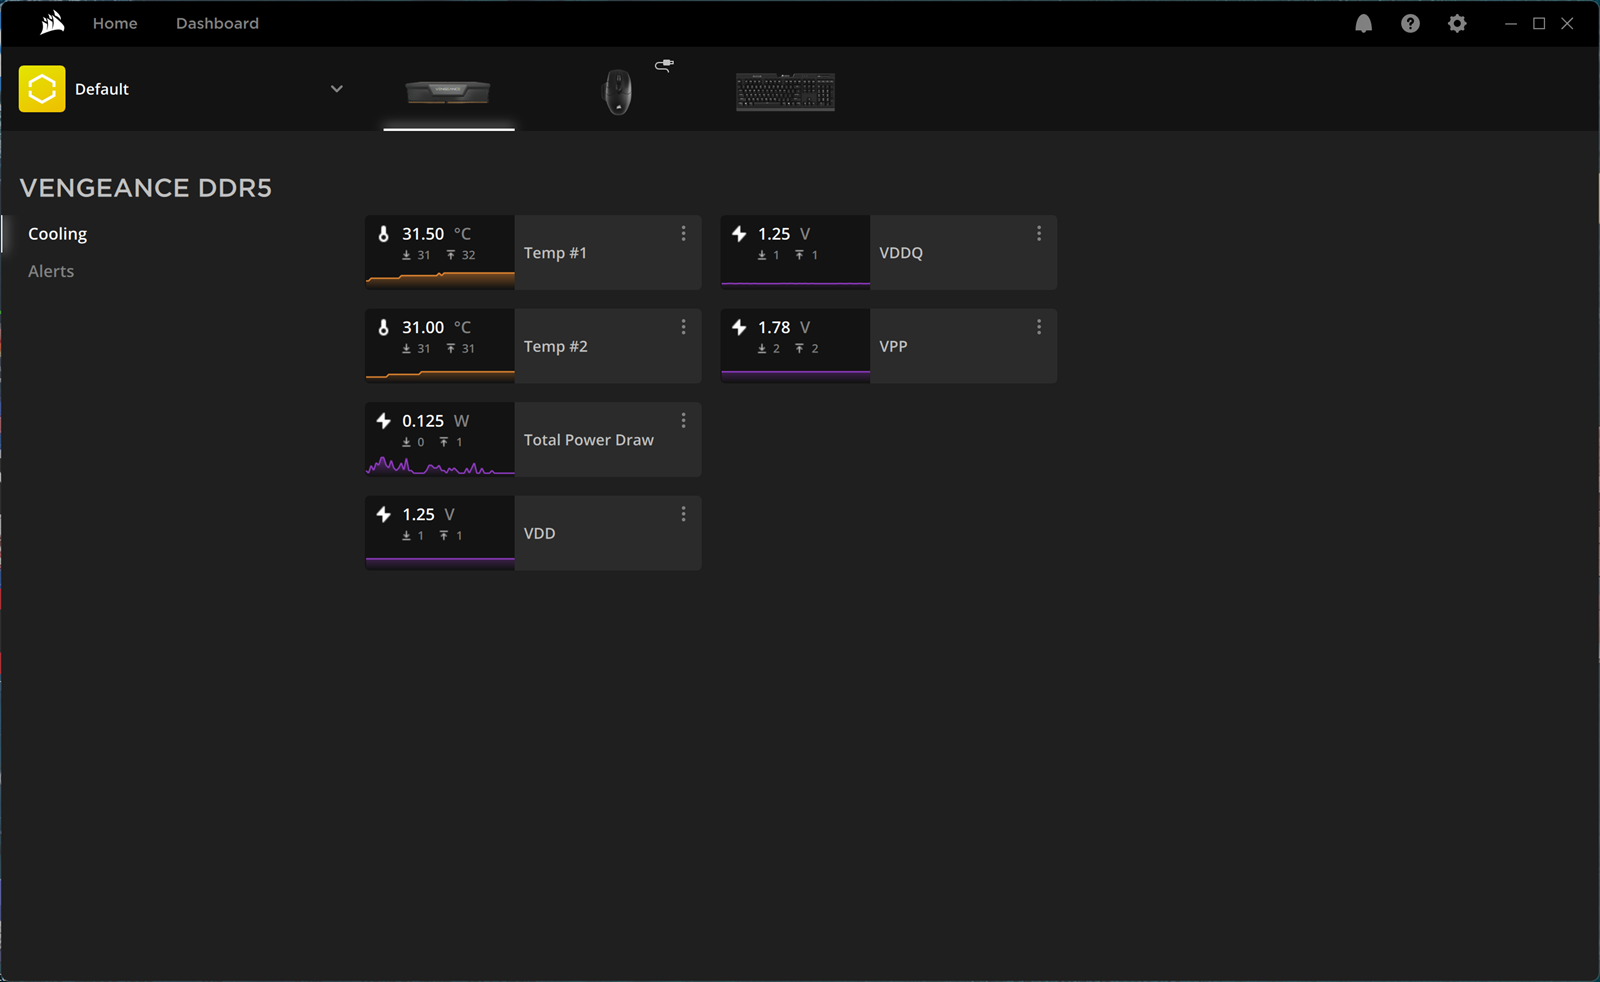Screen dimensions: 1600x982
Task: Click the wireless dongle icon near mouse
Action: pyautogui.click(x=664, y=65)
